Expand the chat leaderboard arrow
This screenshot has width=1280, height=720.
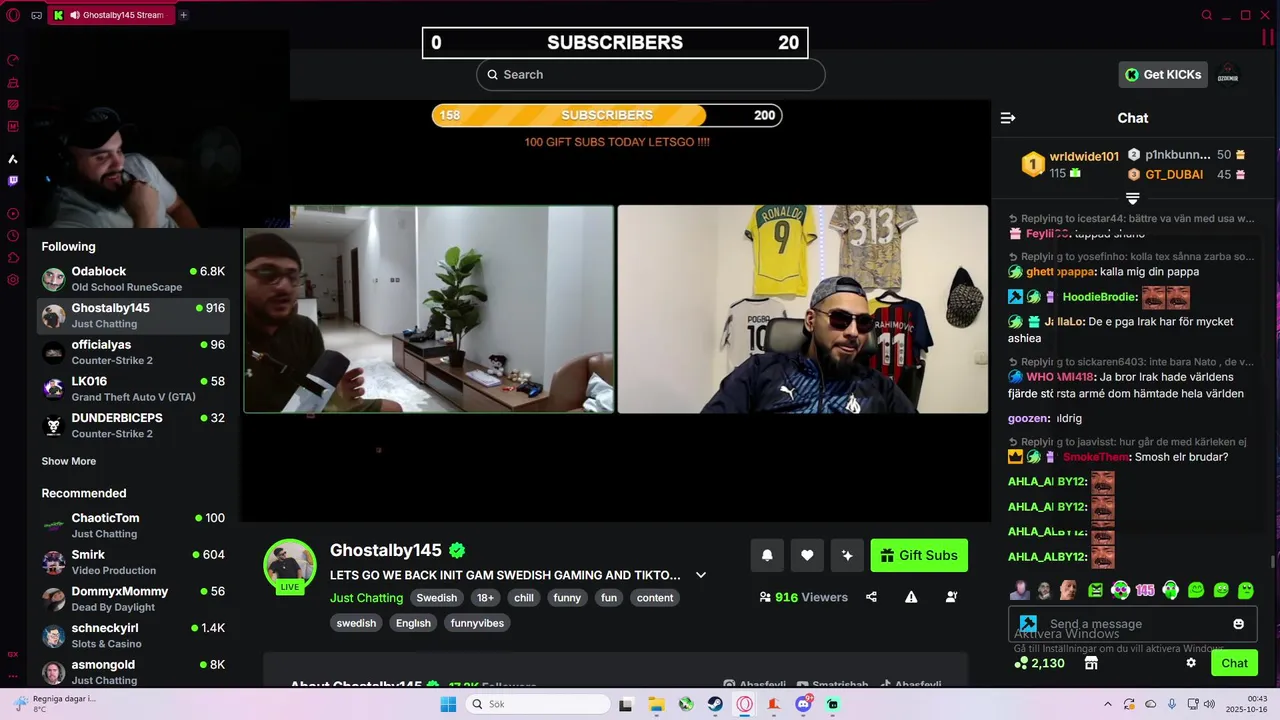[x=1132, y=199]
